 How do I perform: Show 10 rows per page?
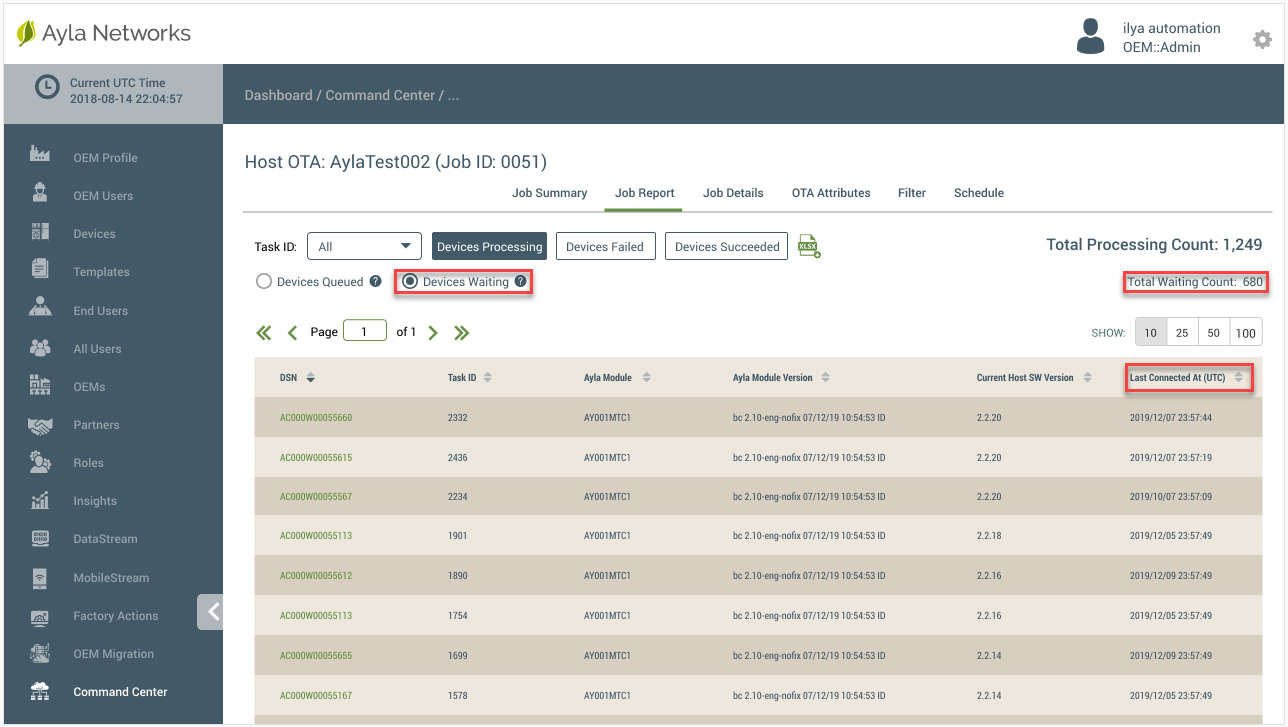click(x=1150, y=333)
